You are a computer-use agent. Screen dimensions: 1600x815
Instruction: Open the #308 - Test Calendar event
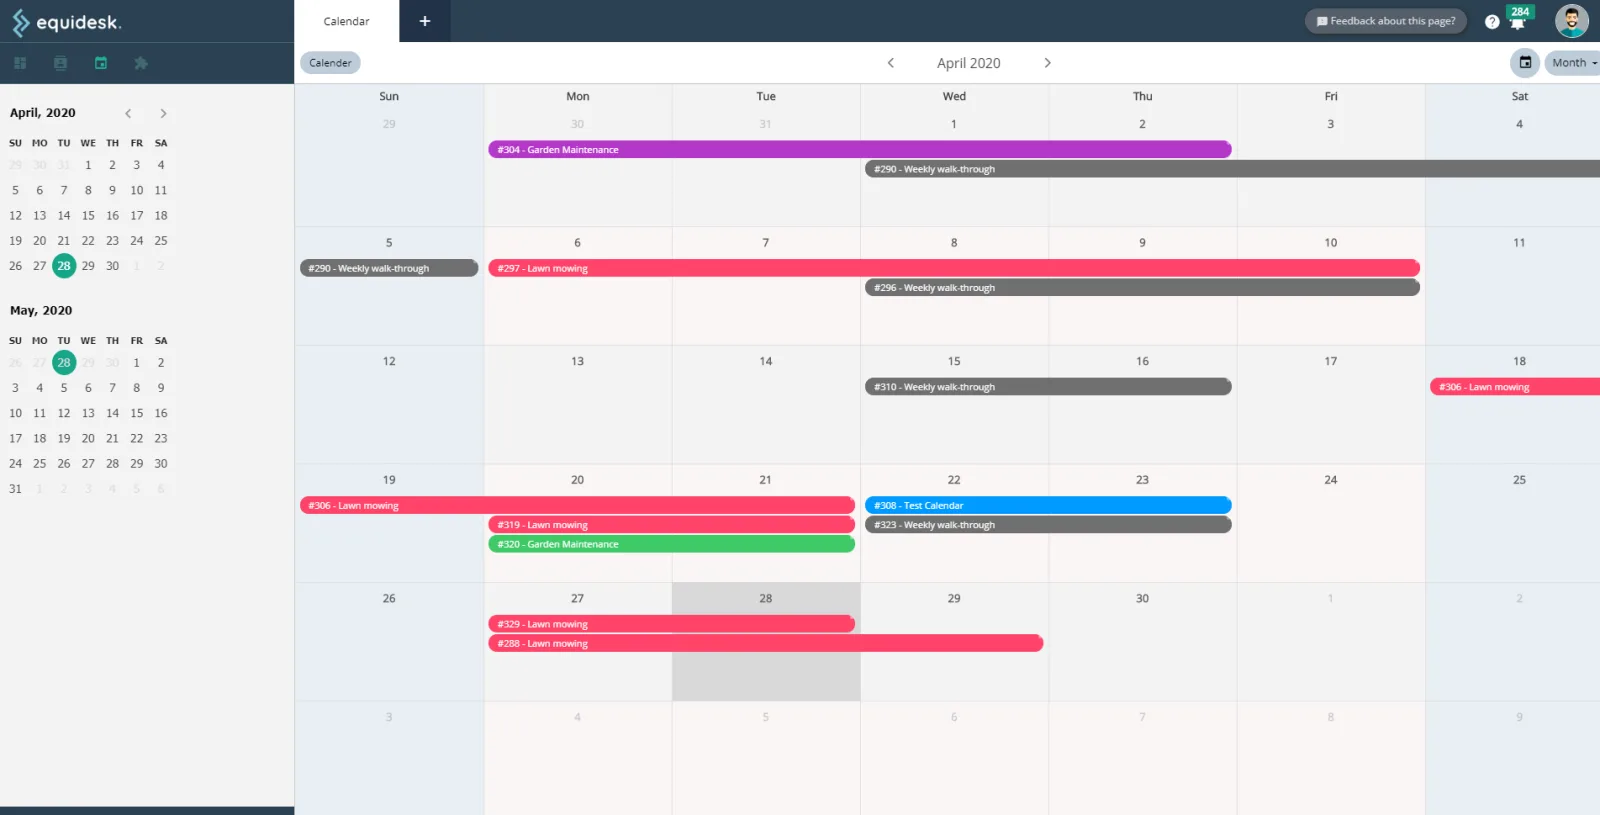[1048, 505]
